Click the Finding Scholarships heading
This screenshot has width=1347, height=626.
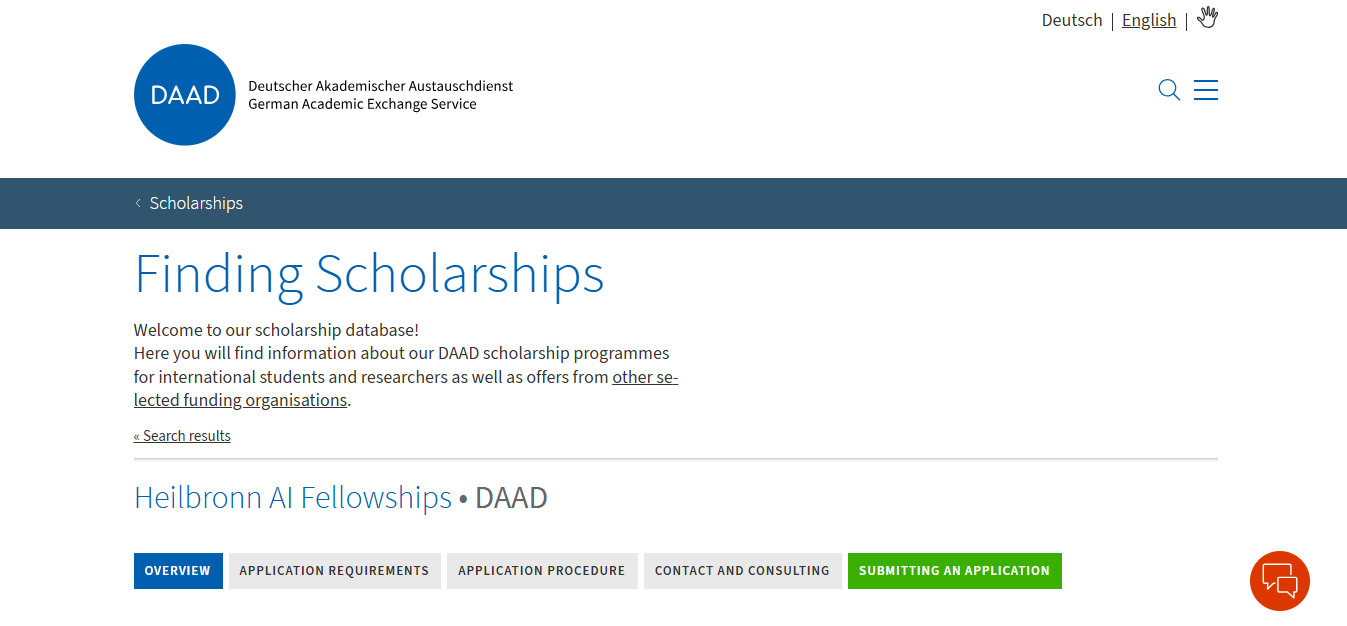369,274
